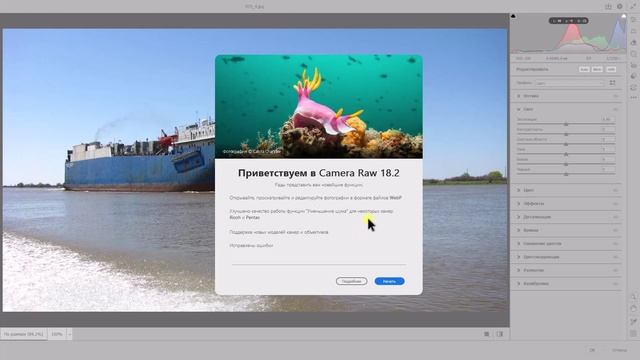Click the Отмена button at the bottom right
Screen dimensions: 640x360
tap(619, 350)
